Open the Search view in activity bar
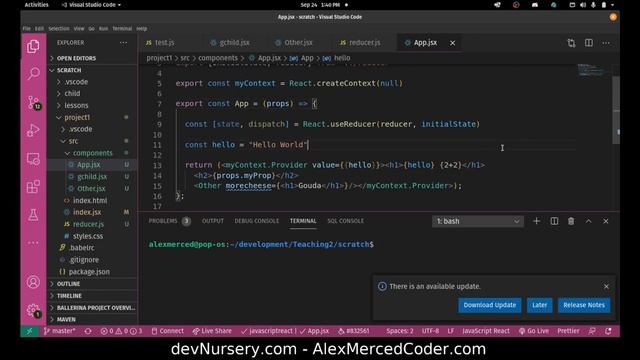This screenshot has width=640, height=360. point(33,74)
